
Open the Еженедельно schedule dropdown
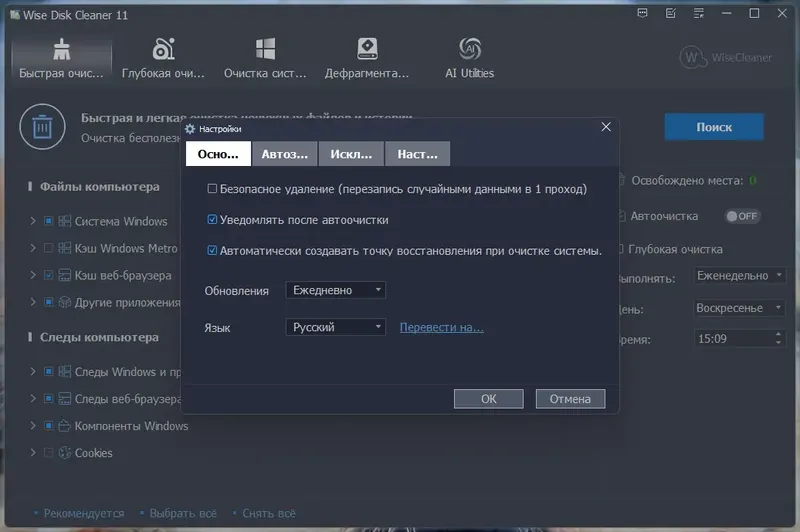click(x=739, y=275)
